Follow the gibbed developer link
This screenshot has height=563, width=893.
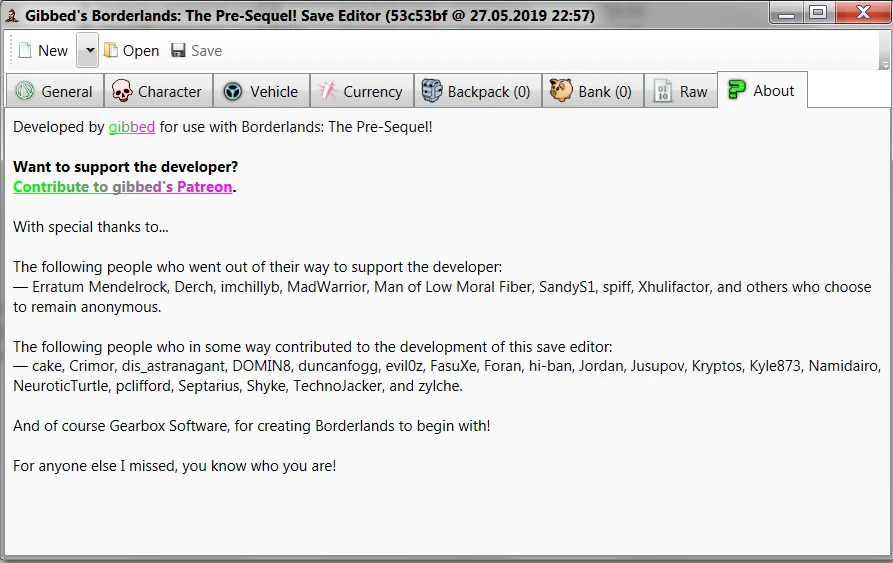131,127
